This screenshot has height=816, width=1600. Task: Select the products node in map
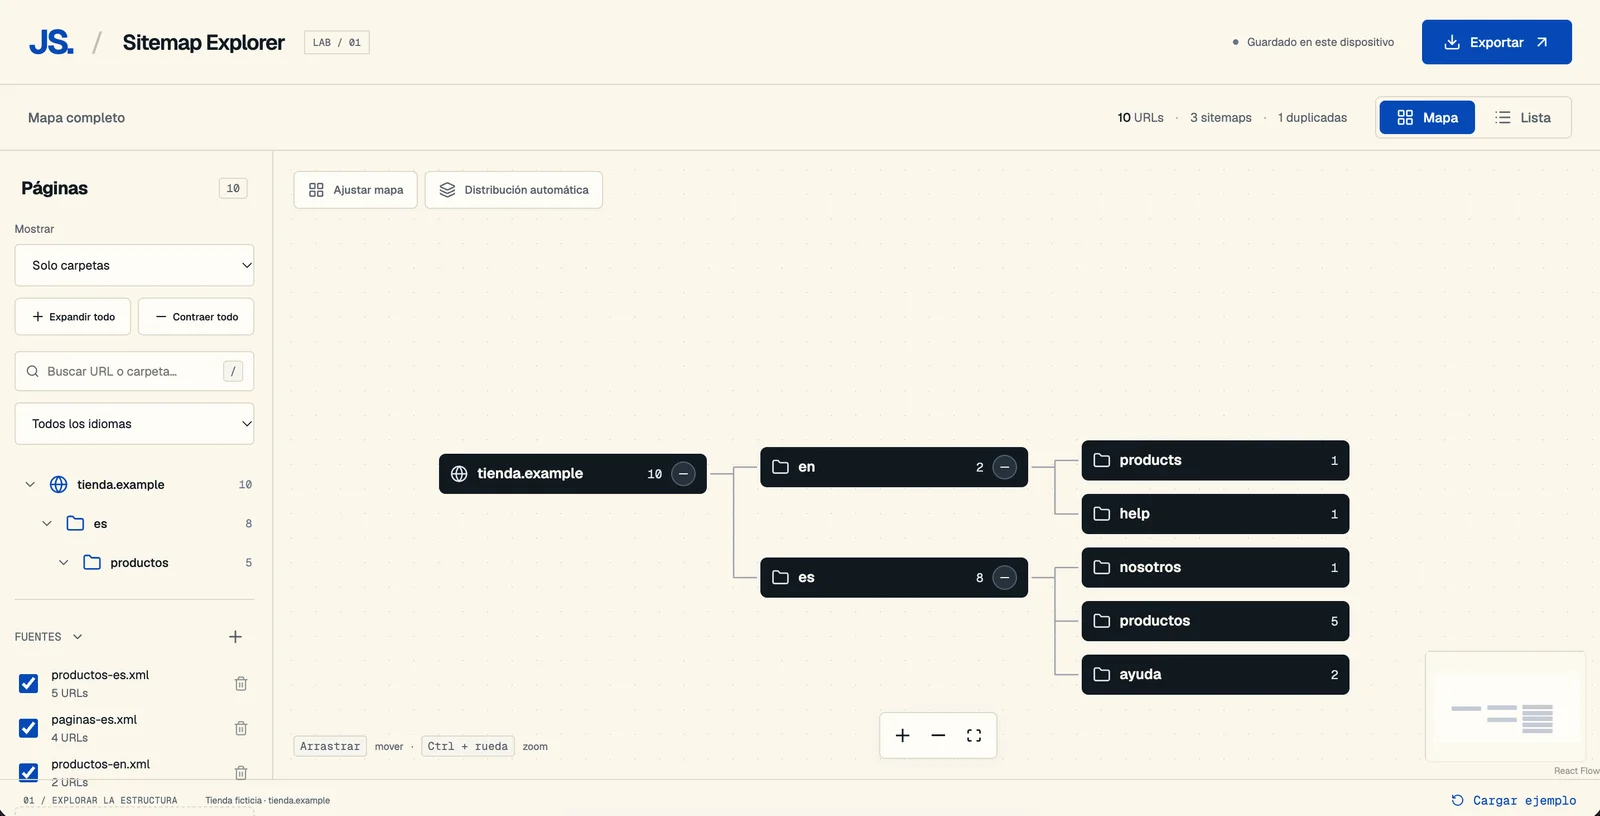[1215, 460]
